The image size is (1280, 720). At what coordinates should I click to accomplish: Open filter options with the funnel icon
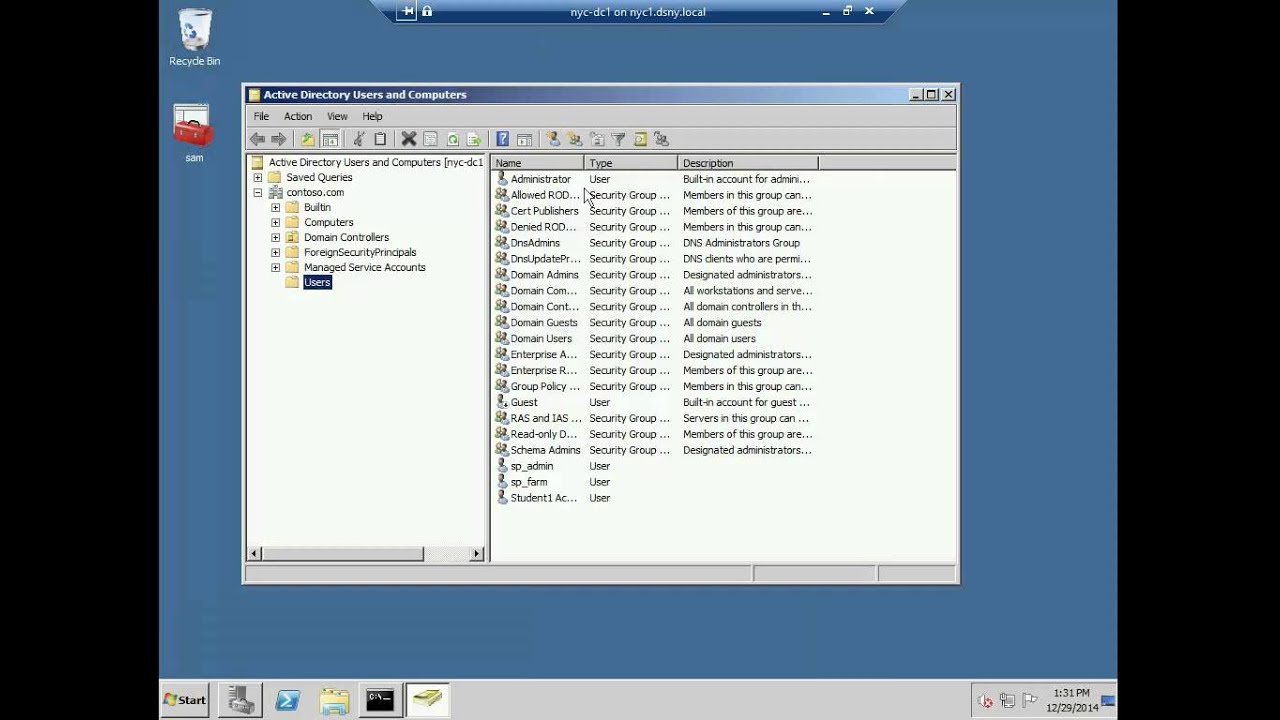click(x=618, y=139)
